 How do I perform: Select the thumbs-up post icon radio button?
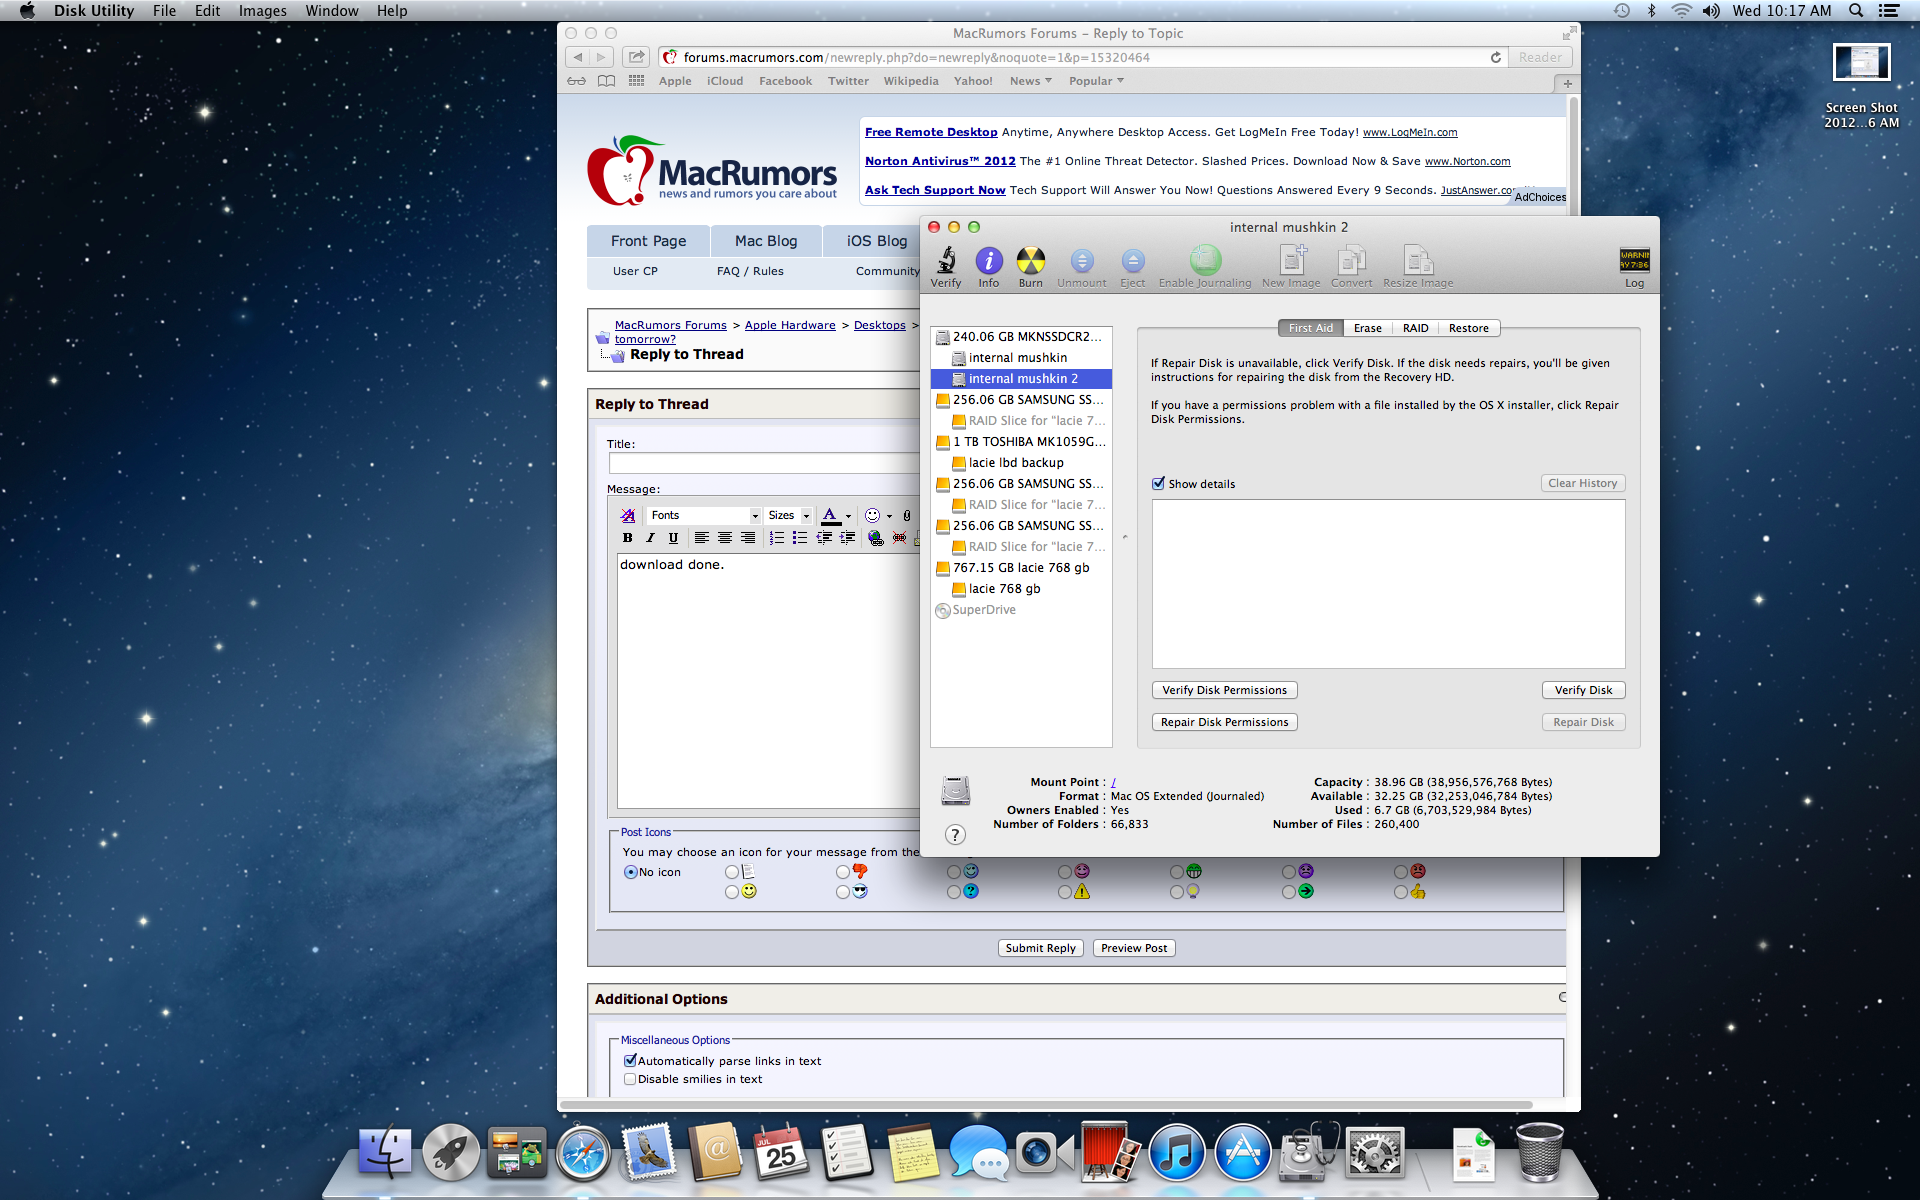(1401, 891)
